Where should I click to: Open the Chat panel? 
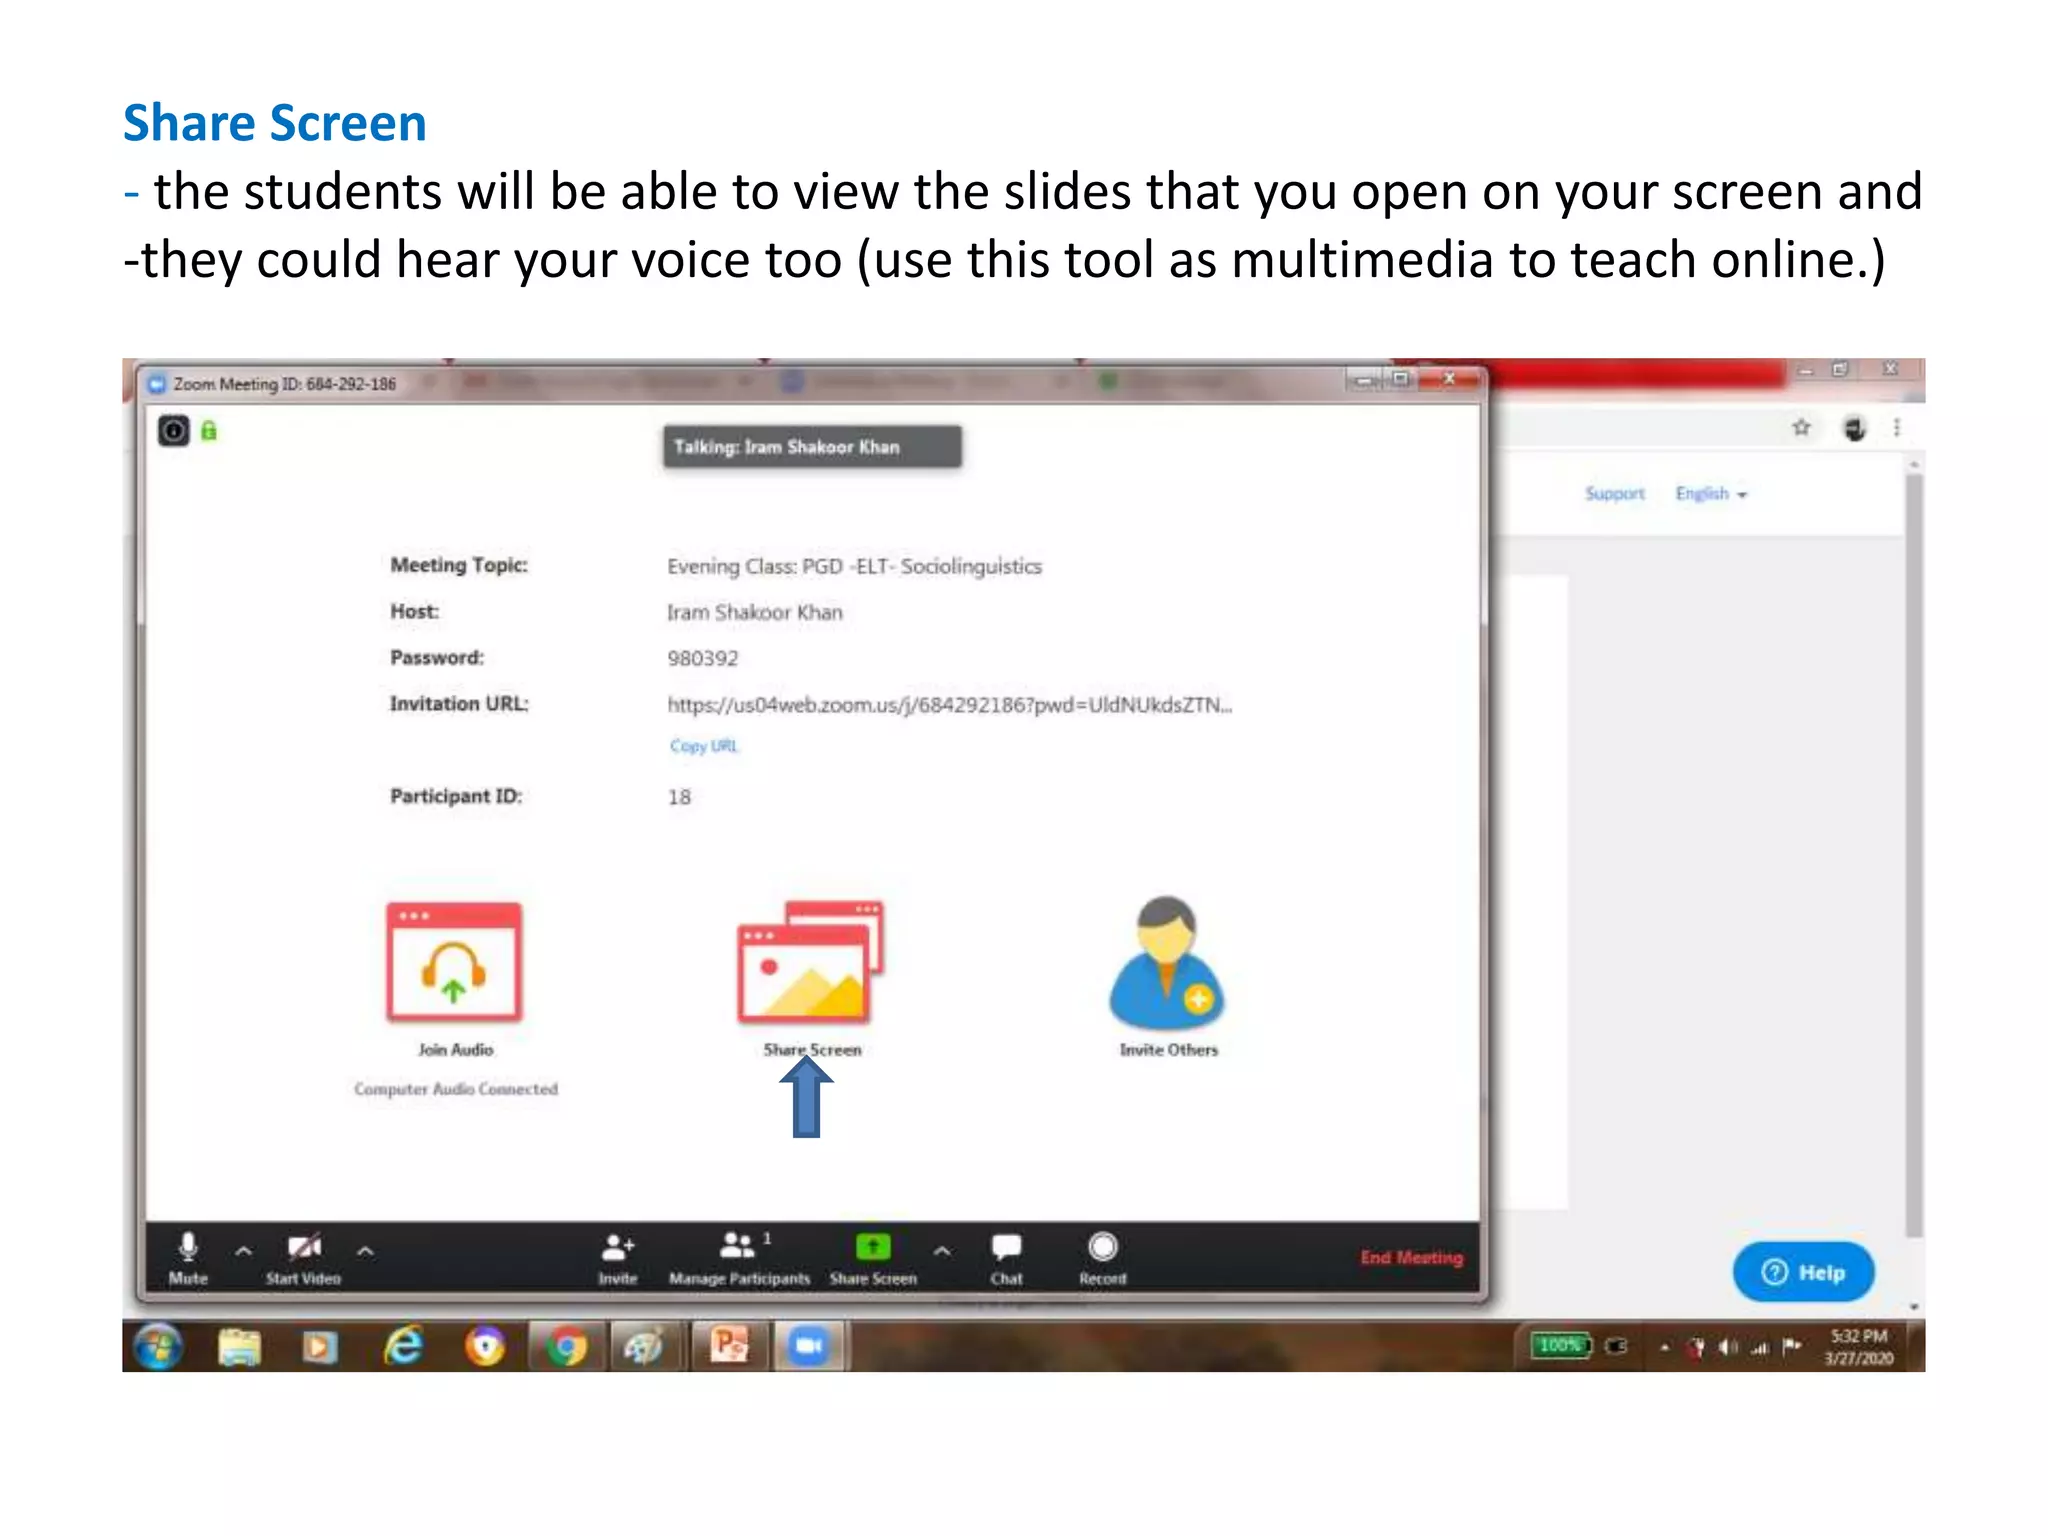(x=1006, y=1258)
